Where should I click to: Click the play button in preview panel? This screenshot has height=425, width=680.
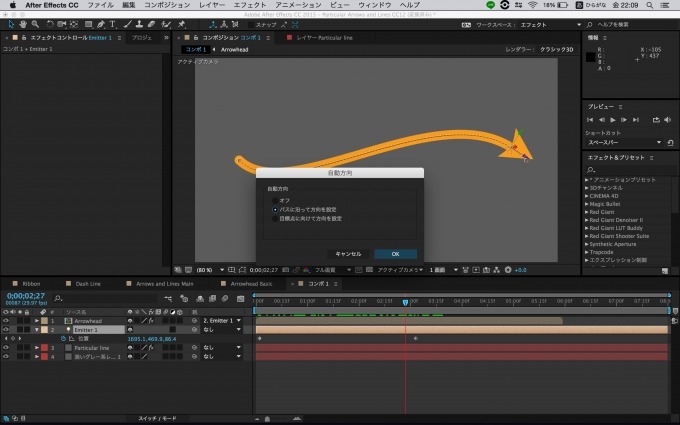(612, 119)
